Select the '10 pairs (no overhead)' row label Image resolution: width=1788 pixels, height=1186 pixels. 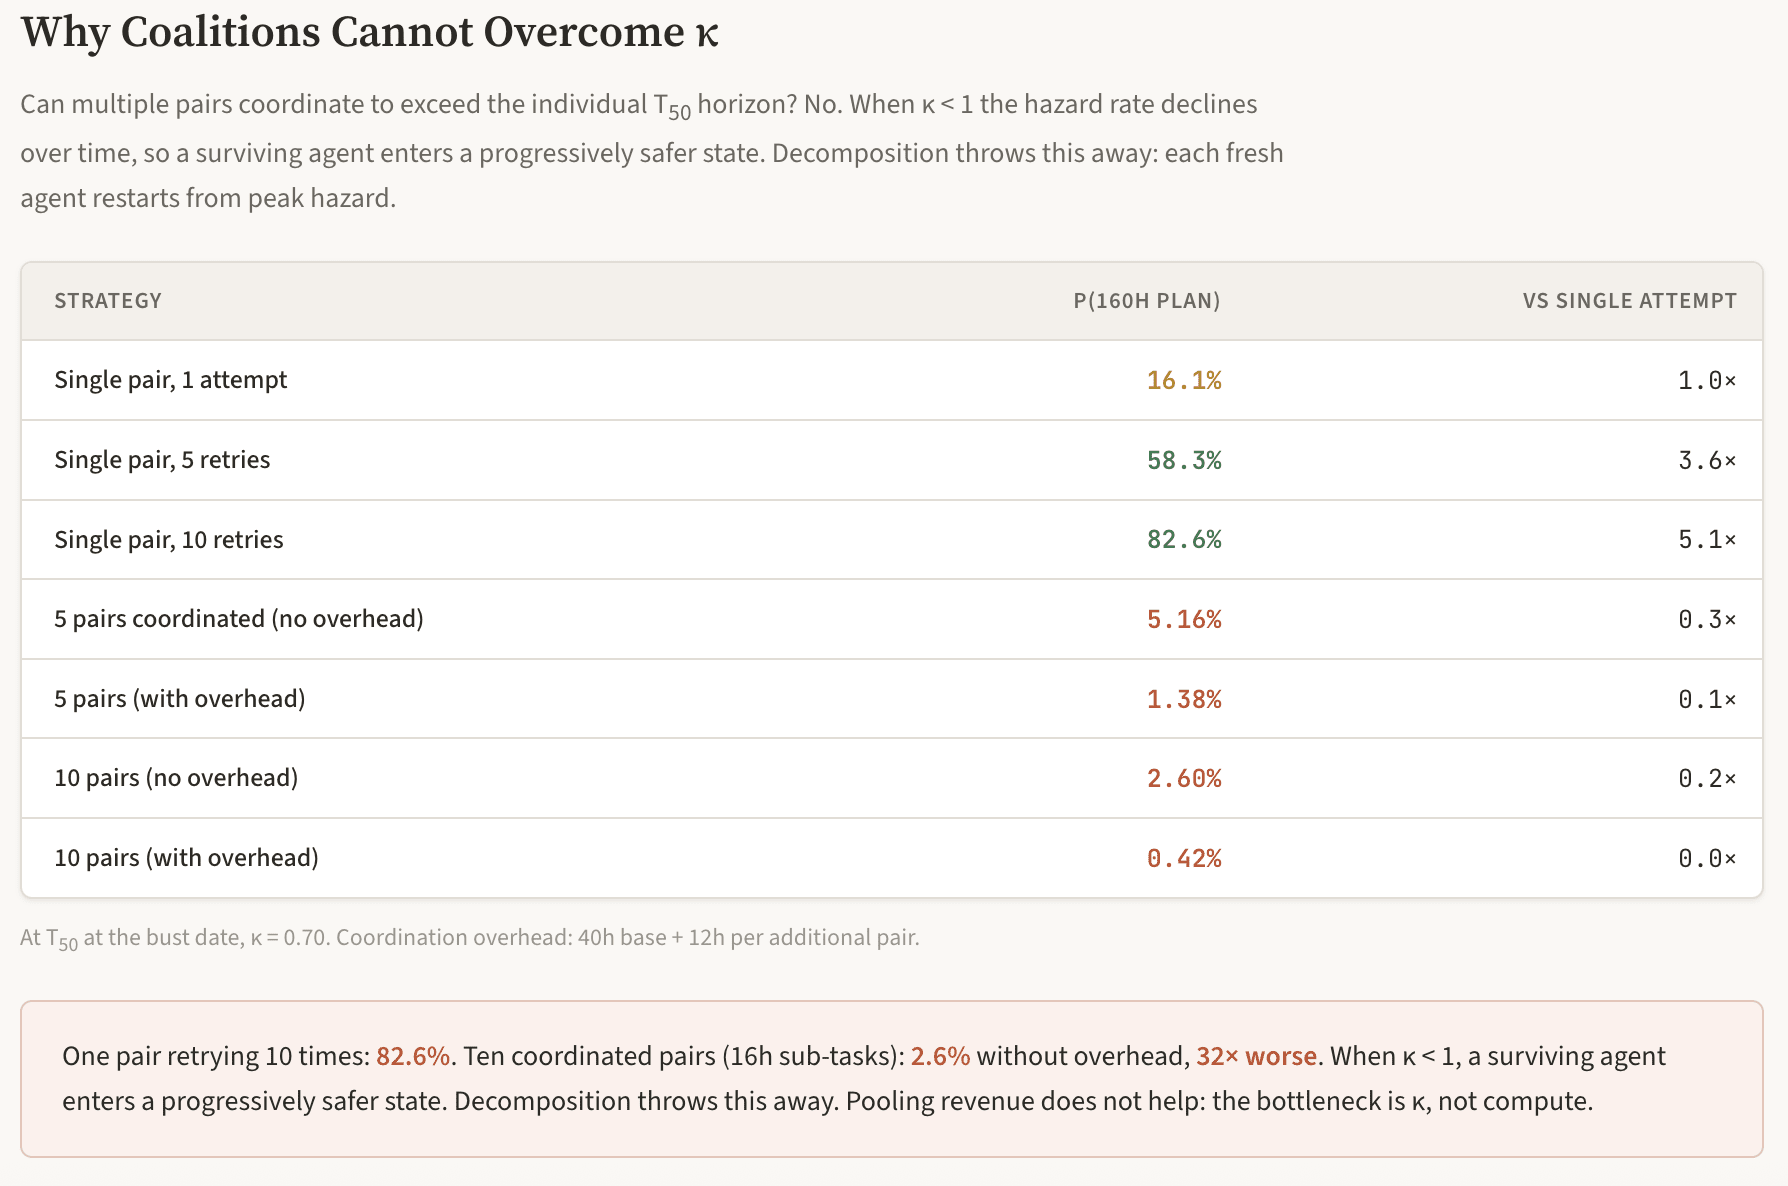pyautogui.click(x=176, y=778)
